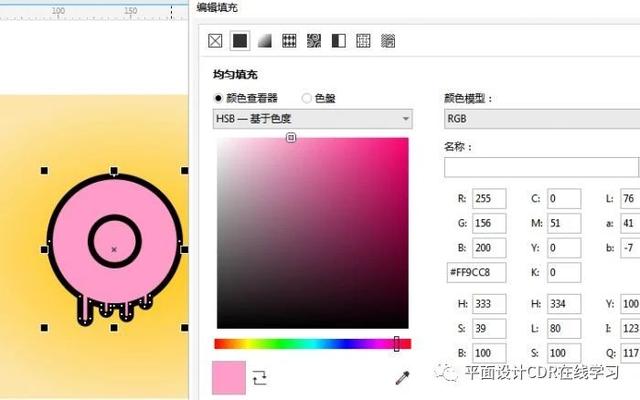Viewport: 640px width, 400px height.
Task: Select the Uniform Fill icon
Action: pos(240,41)
